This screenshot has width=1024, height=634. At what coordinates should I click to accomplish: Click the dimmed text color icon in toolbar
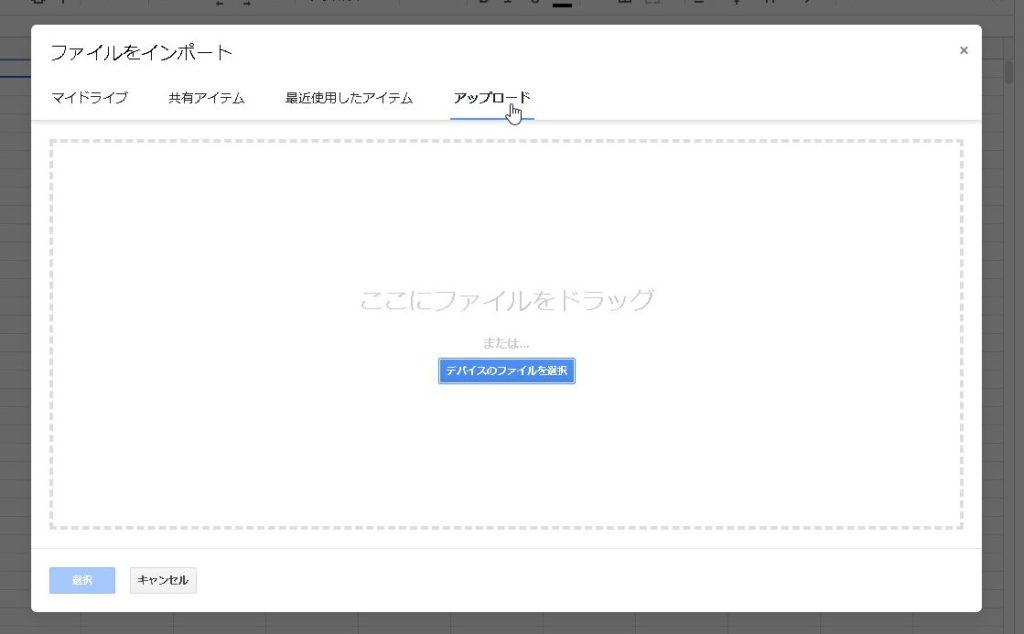(562, 4)
